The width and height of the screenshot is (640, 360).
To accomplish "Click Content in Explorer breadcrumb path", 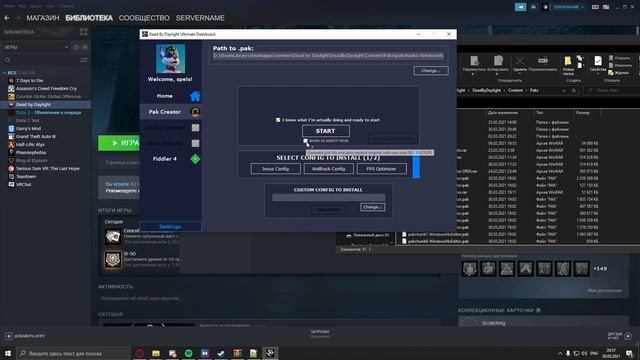I will pos(516,90).
